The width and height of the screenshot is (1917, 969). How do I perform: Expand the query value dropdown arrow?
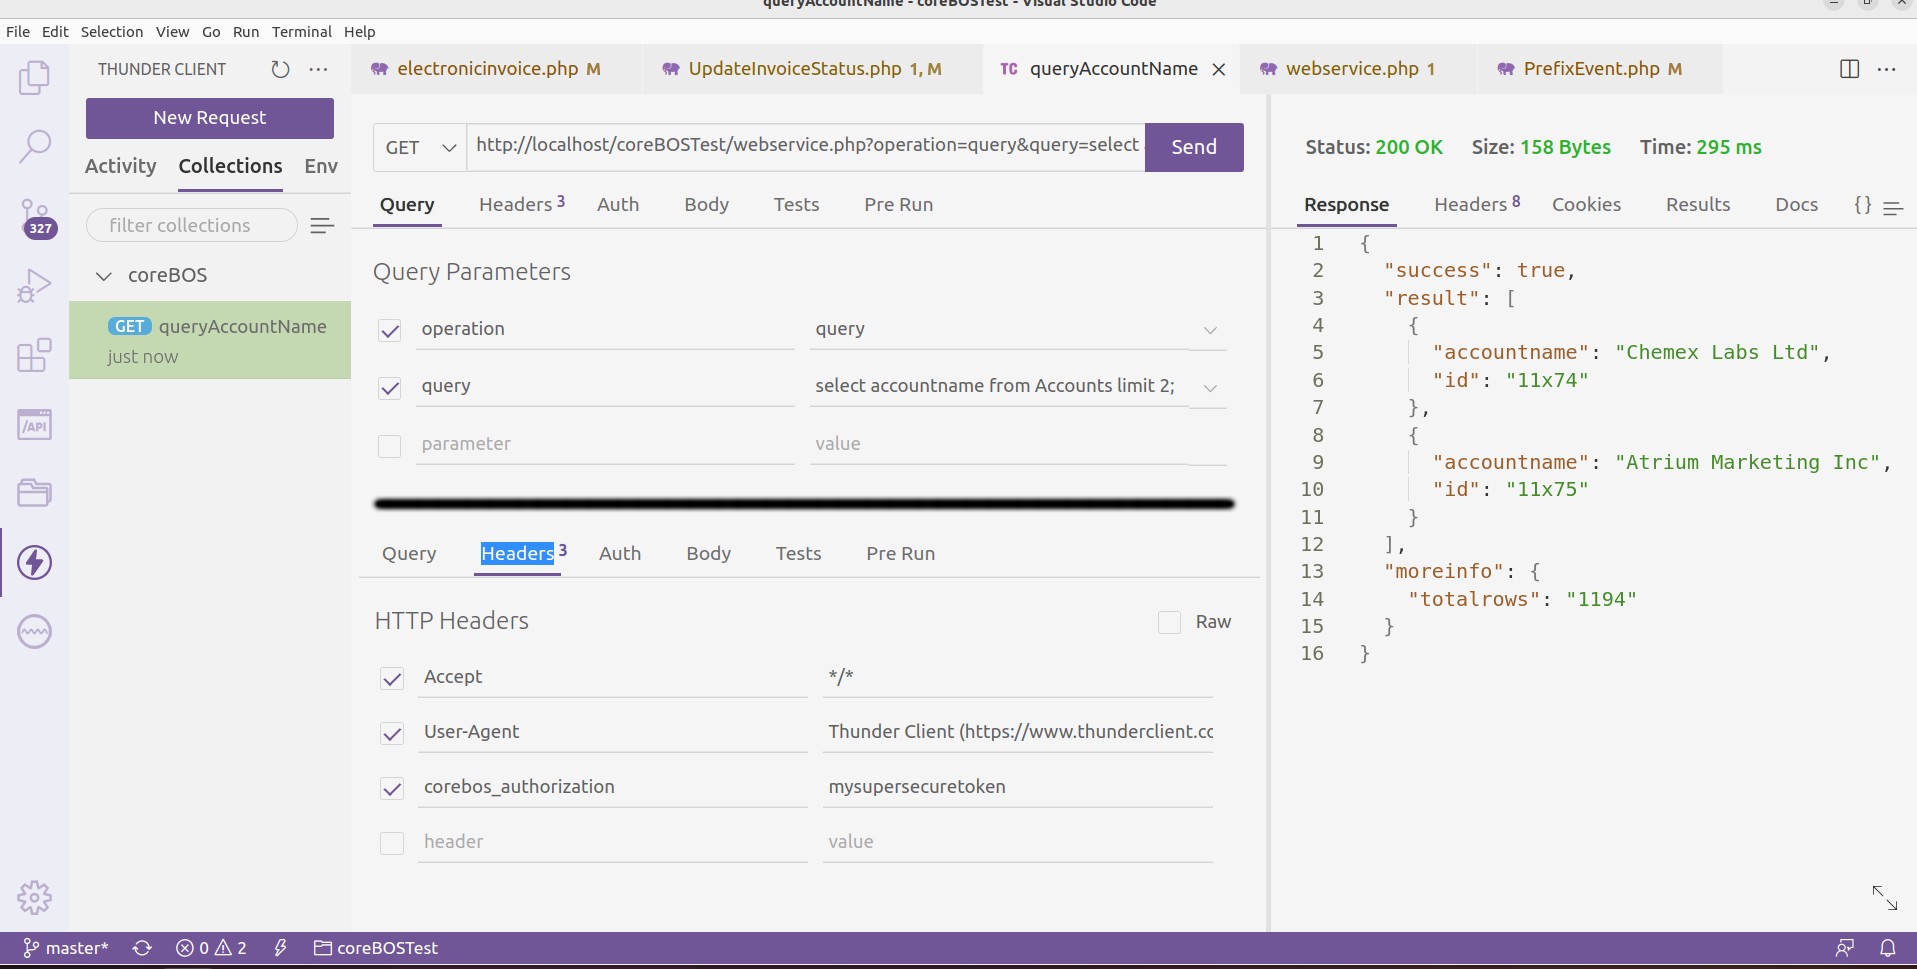[x=1210, y=388]
